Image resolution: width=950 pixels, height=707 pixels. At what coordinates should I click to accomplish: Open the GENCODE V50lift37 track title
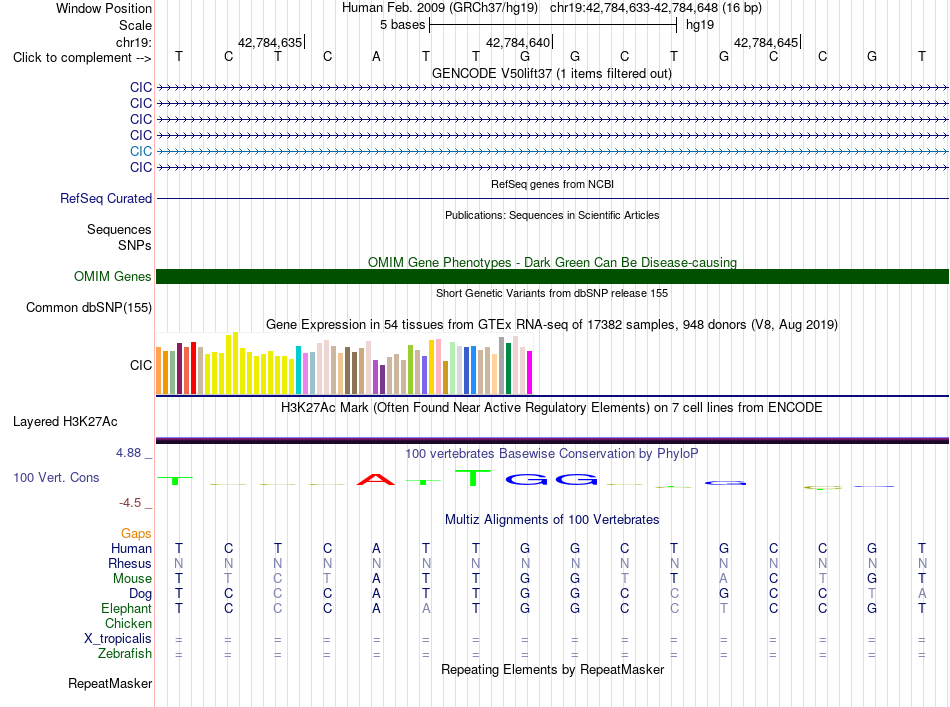click(551, 73)
